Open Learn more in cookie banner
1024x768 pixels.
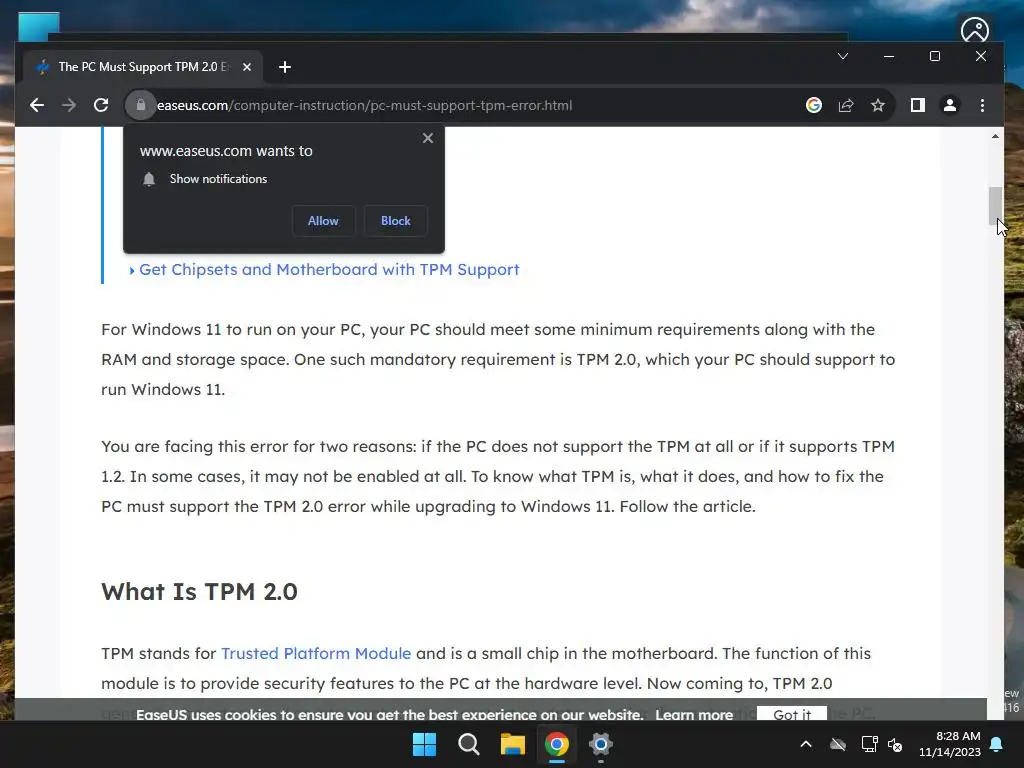pos(694,714)
